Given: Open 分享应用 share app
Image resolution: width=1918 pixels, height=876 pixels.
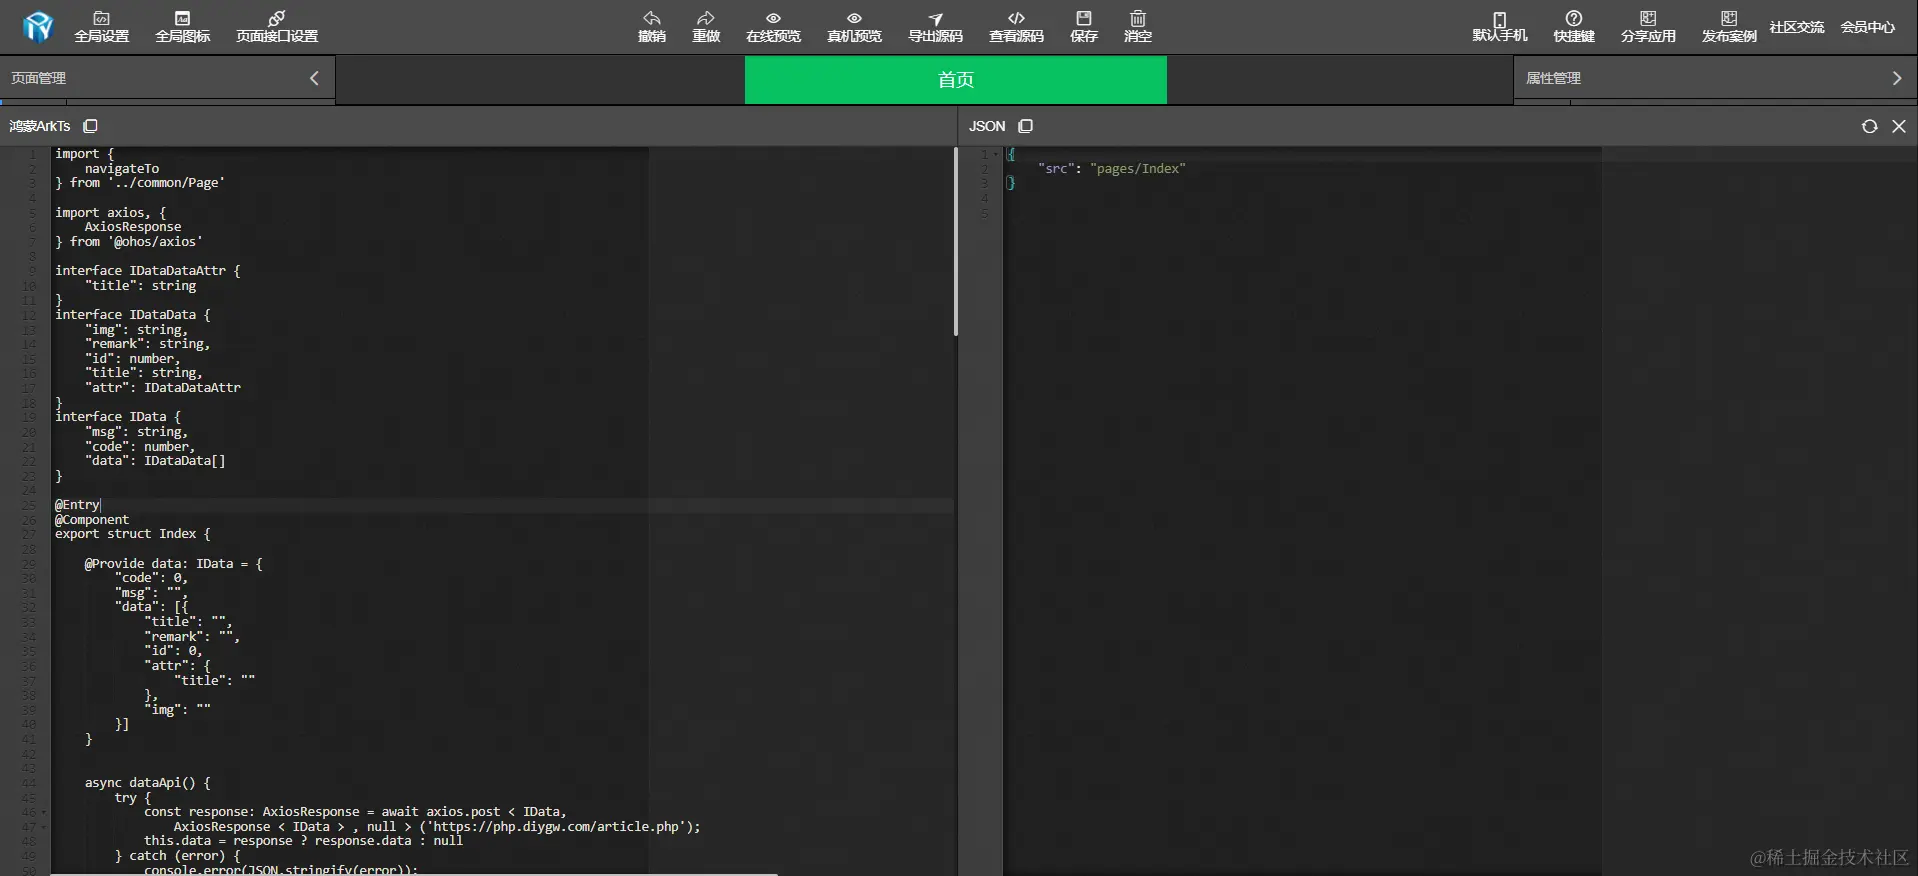Looking at the screenshot, I should click(1648, 27).
